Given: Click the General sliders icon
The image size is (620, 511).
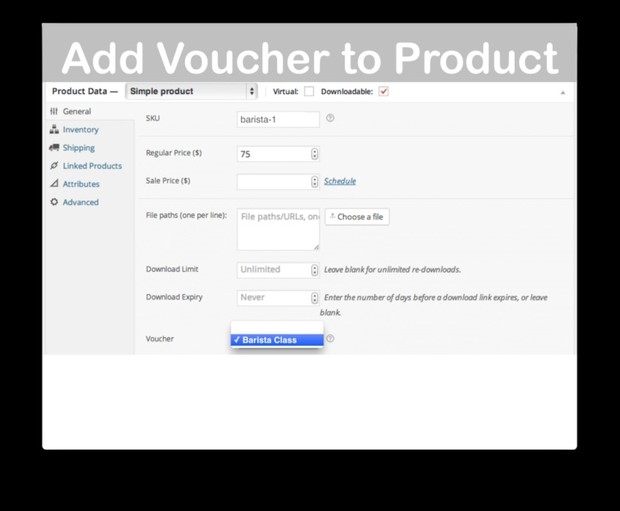Looking at the screenshot, I should point(54,112).
